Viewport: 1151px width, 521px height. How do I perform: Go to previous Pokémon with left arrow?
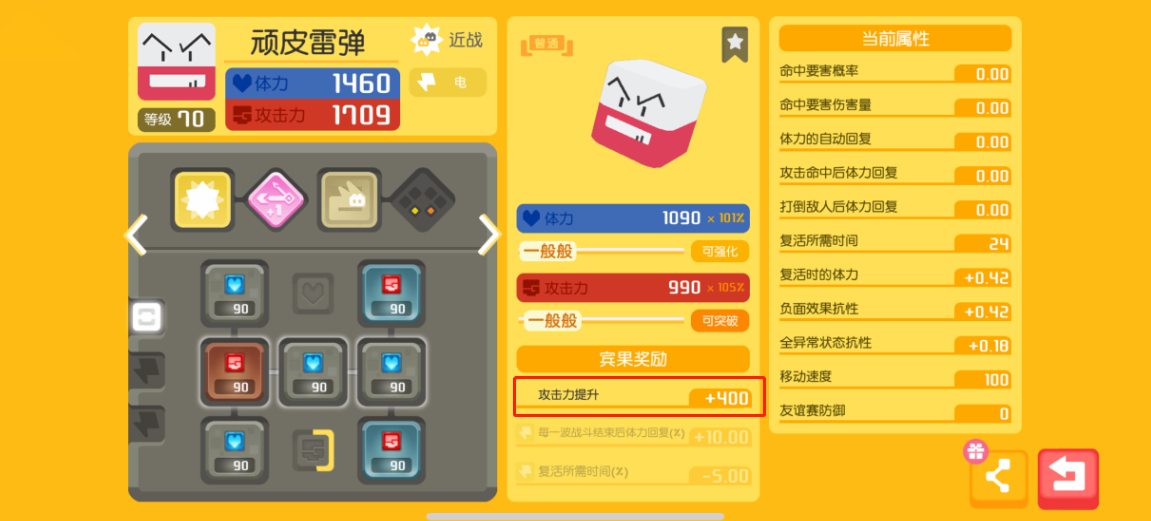click(137, 235)
